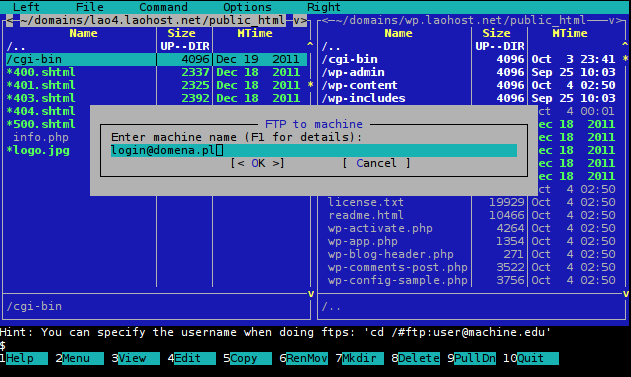631x377 pixels.
Task: Cancel the FTP to machine dialog
Action: pyautogui.click(x=376, y=163)
